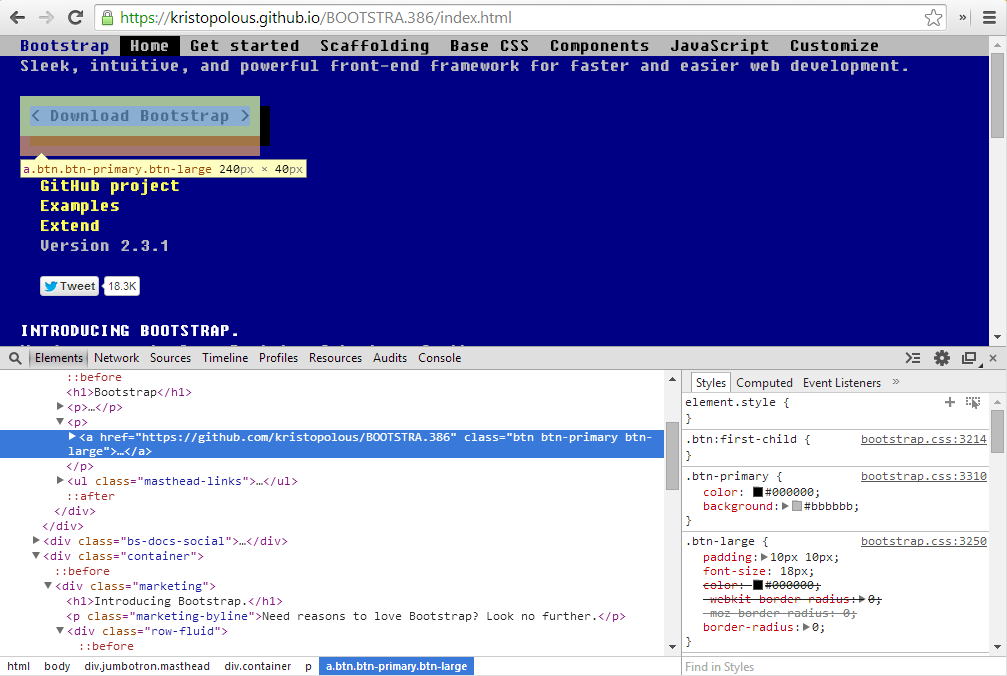Show the DevTools console drawer
Screen dimensions: 1007x676
click(913, 358)
